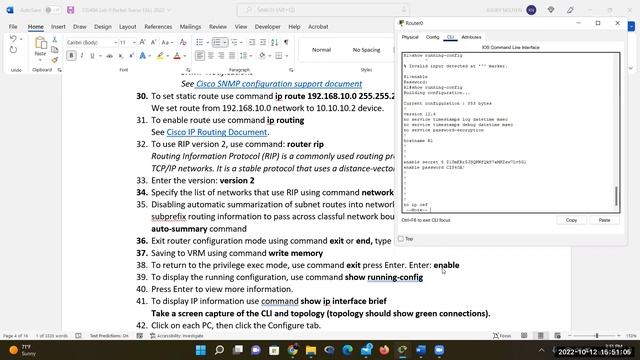Toggle Subscript formatting

coord(121,56)
